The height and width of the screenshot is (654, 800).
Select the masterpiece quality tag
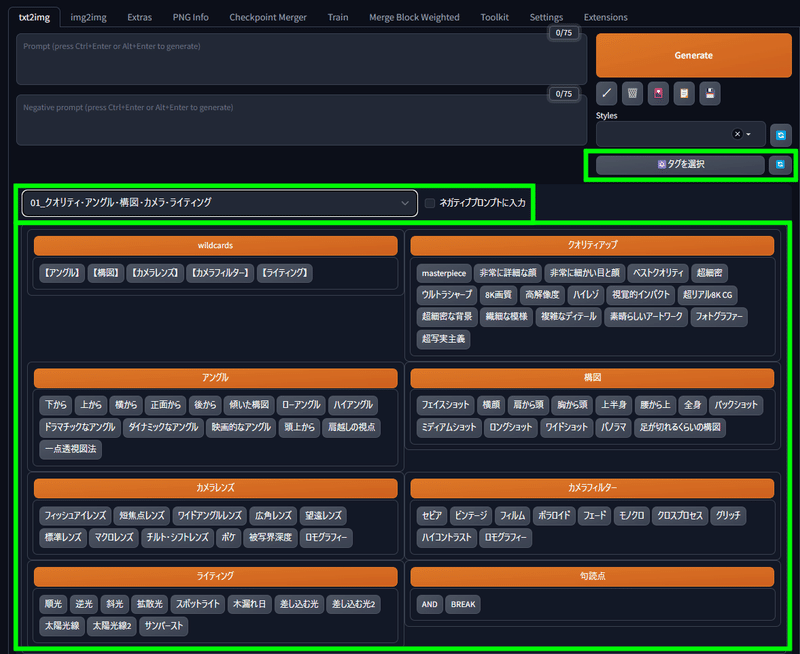coord(444,272)
